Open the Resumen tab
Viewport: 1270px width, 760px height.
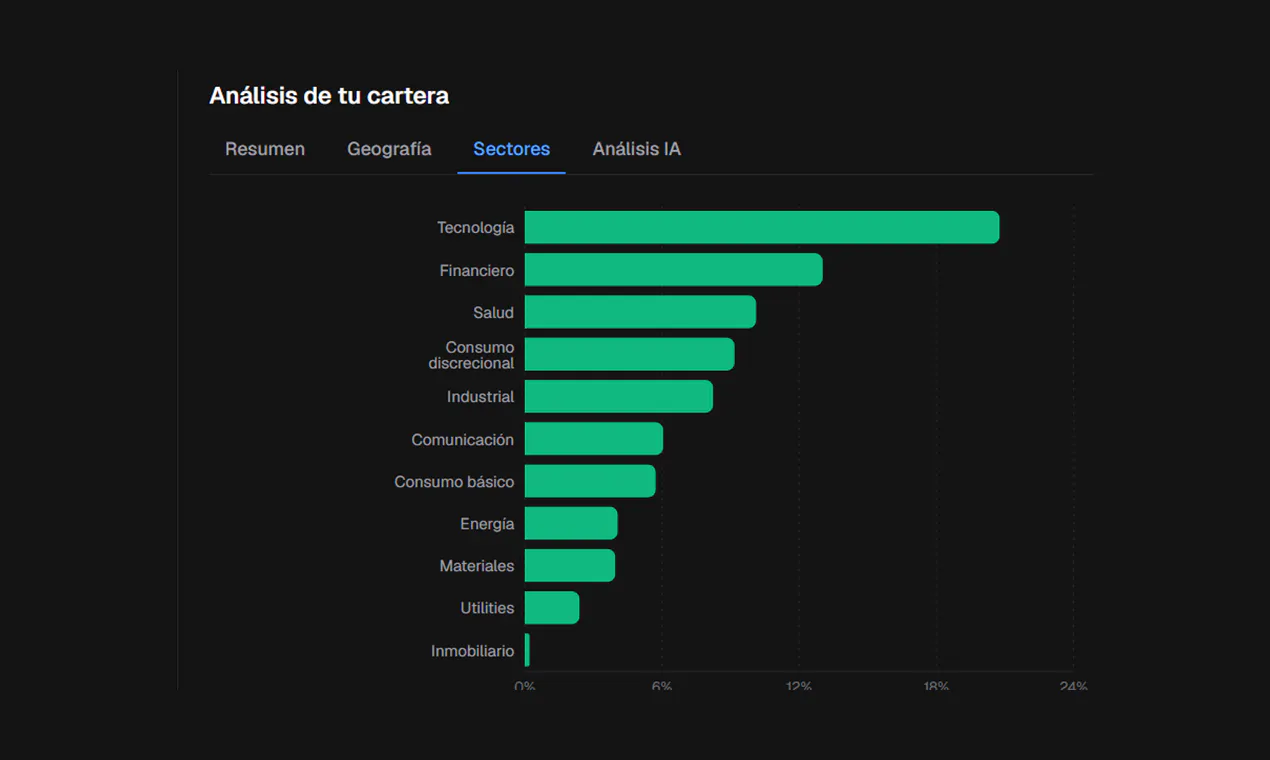[x=265, y=149]
